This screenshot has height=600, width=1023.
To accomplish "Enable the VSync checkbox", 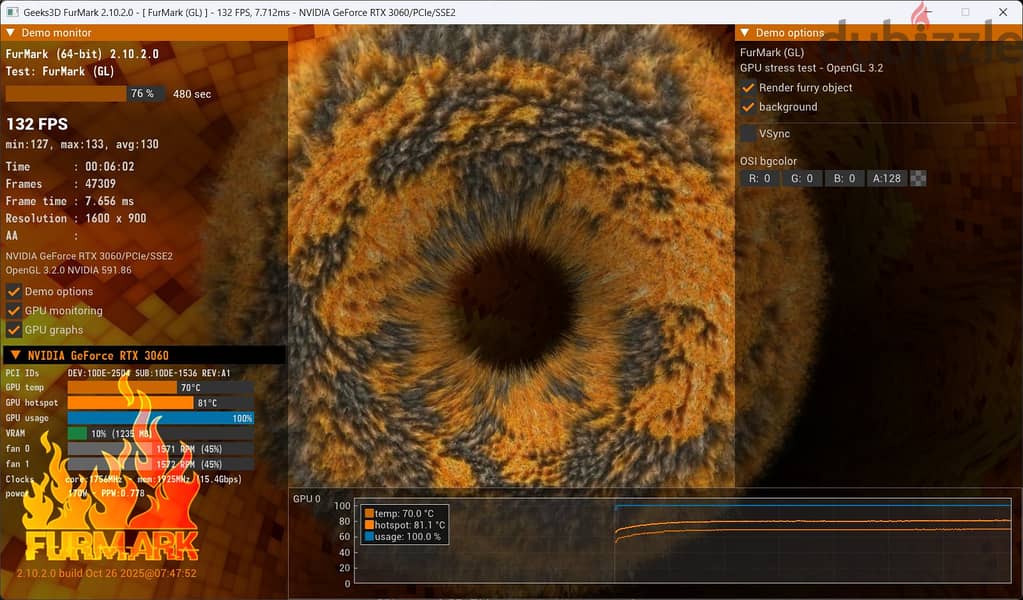I will [748, 134].
